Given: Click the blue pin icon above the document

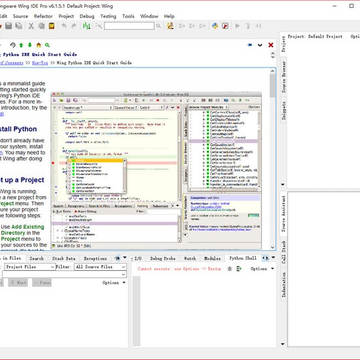Looking at the screenshot, I should click(250, 45).
